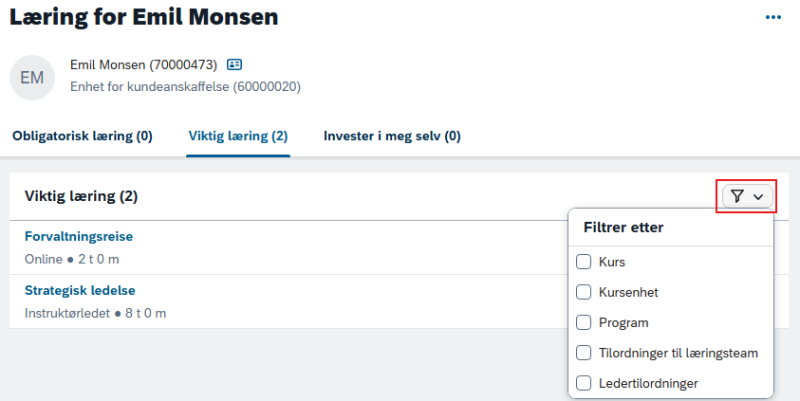Collapse the filter dropdown chevron
The width and height of the screenshot is (800, 401).
tap(758, 196)
